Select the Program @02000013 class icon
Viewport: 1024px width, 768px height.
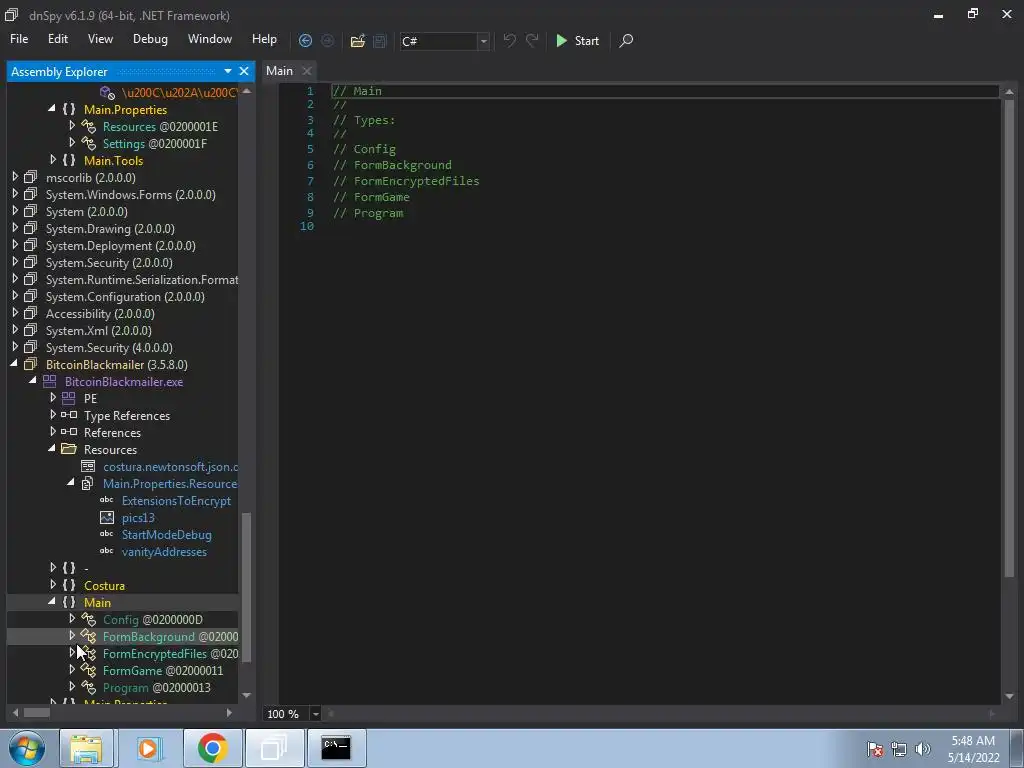point(88,687)
